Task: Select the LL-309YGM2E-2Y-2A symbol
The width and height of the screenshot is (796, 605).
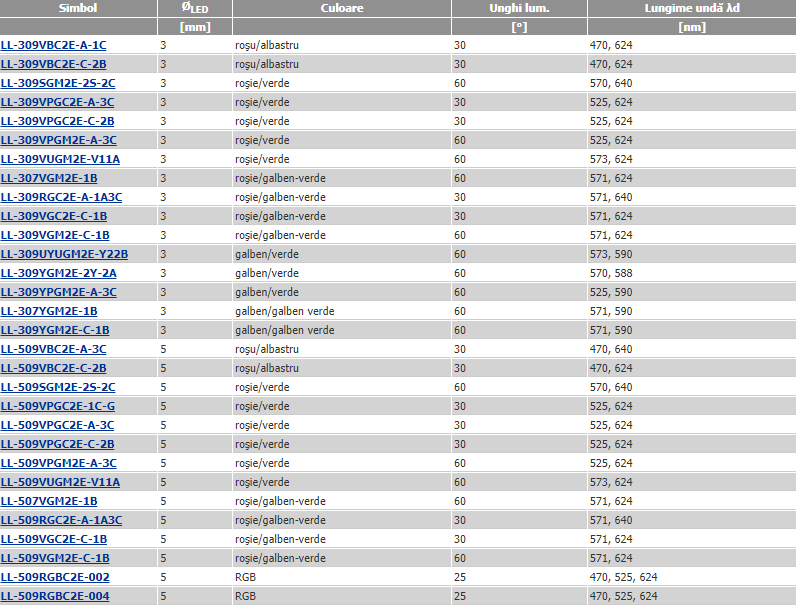Action: tap(58, 273)
